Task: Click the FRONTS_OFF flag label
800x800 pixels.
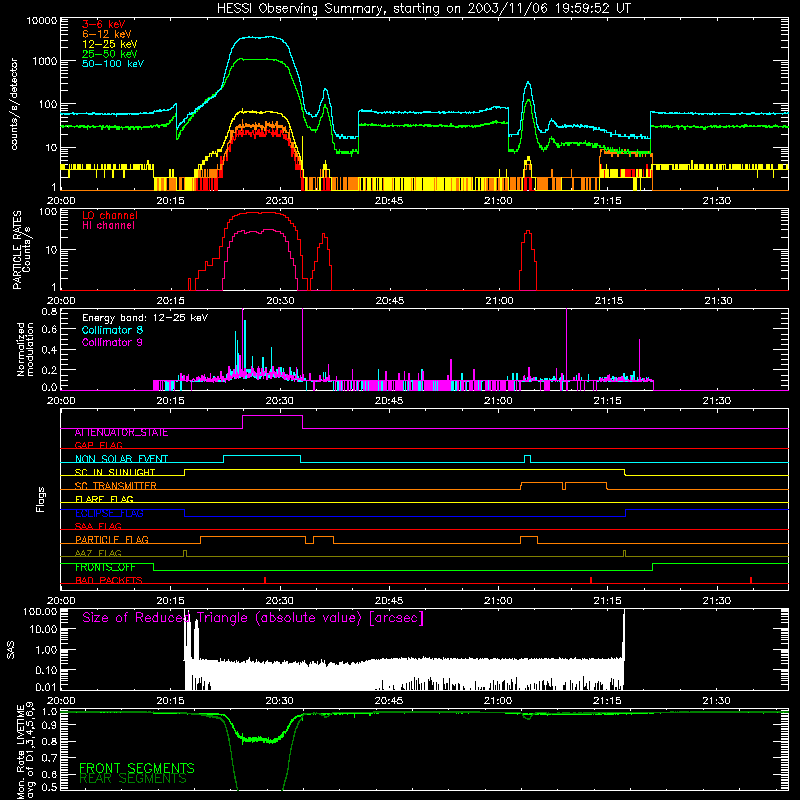Action: tap(105, 567)
